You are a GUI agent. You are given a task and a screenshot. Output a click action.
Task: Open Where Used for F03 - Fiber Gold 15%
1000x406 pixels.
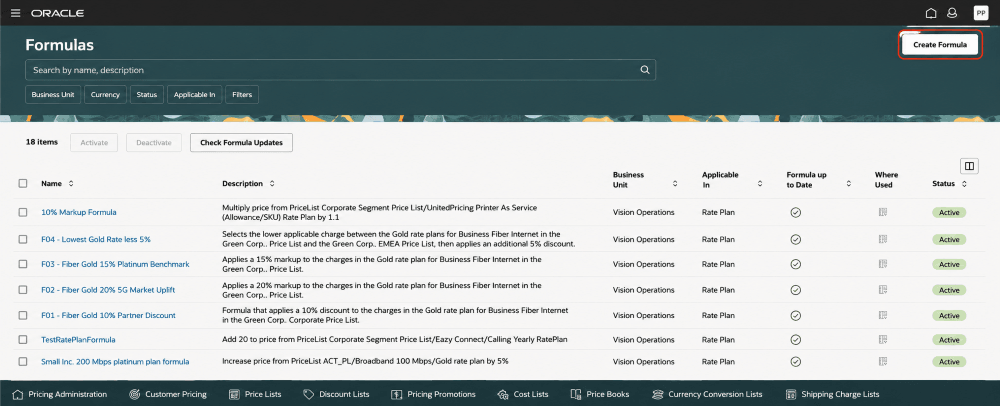click(x=883, y=264)
